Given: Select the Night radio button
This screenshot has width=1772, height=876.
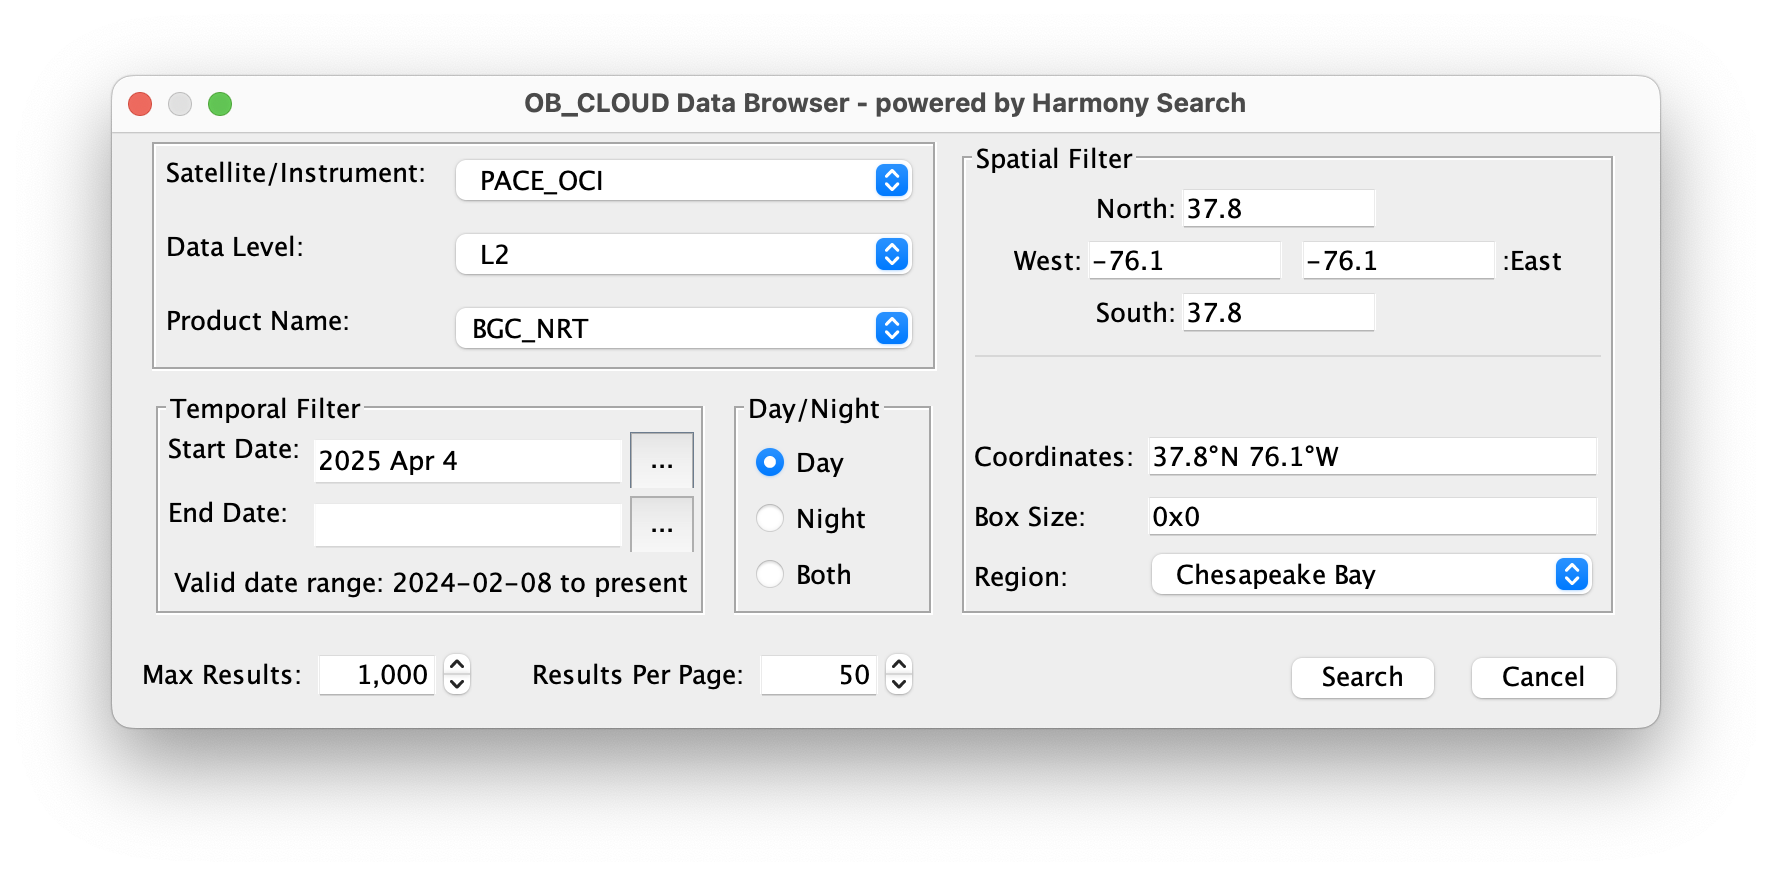Looking at the screenshot, I should pyautogui.click(x=770, y=518).
